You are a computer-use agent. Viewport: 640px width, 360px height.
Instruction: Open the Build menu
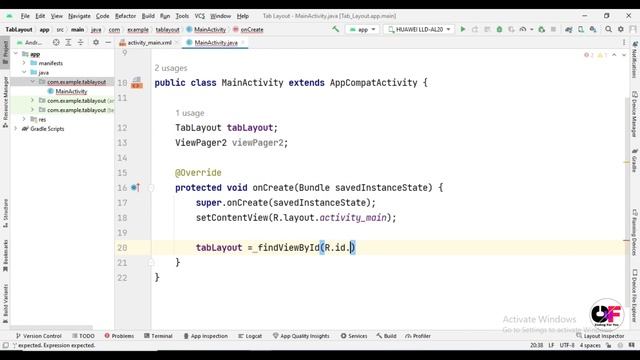pos(148,16)
